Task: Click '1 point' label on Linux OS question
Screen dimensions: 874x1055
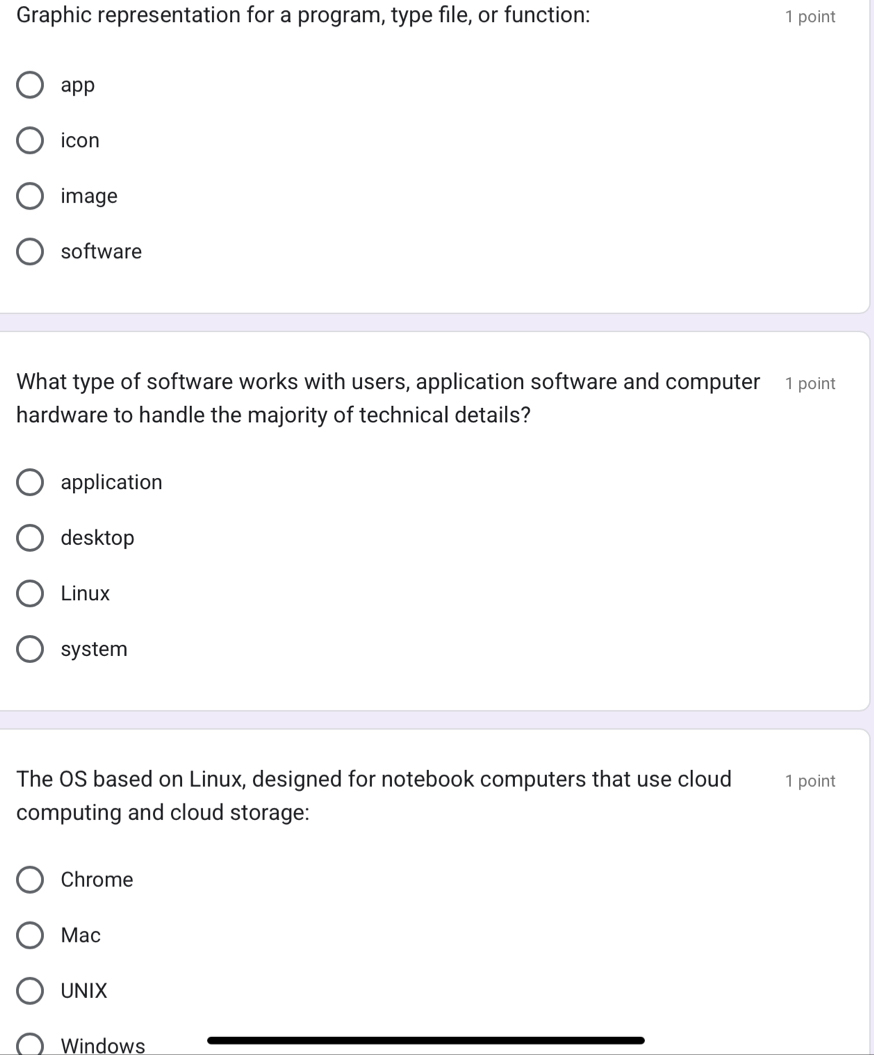Action: (810, 781)
